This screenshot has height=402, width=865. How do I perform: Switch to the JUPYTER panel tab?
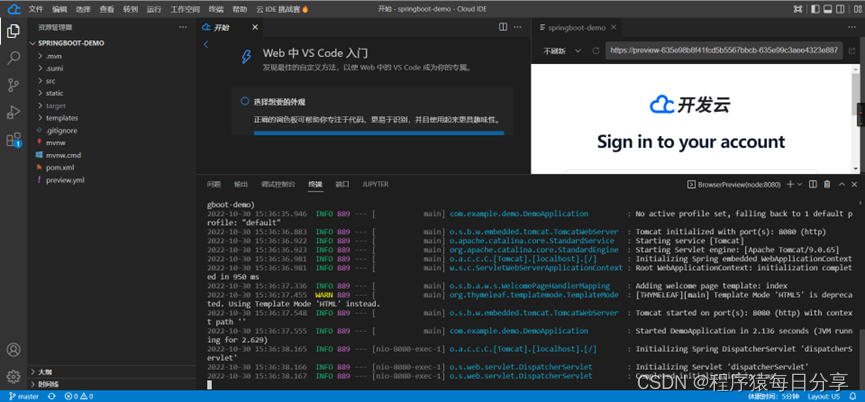[375, 184]
